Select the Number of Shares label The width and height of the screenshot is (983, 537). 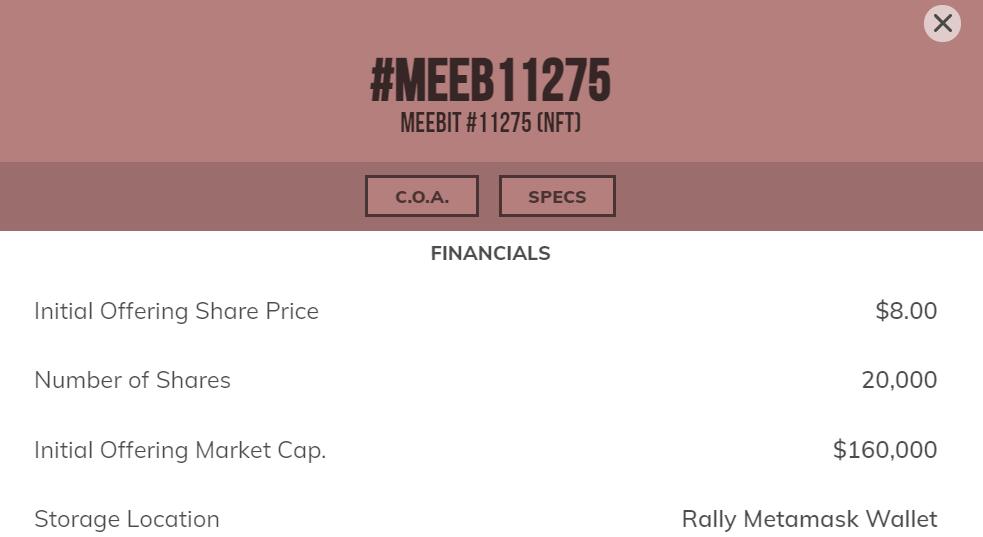coord(132,380)
